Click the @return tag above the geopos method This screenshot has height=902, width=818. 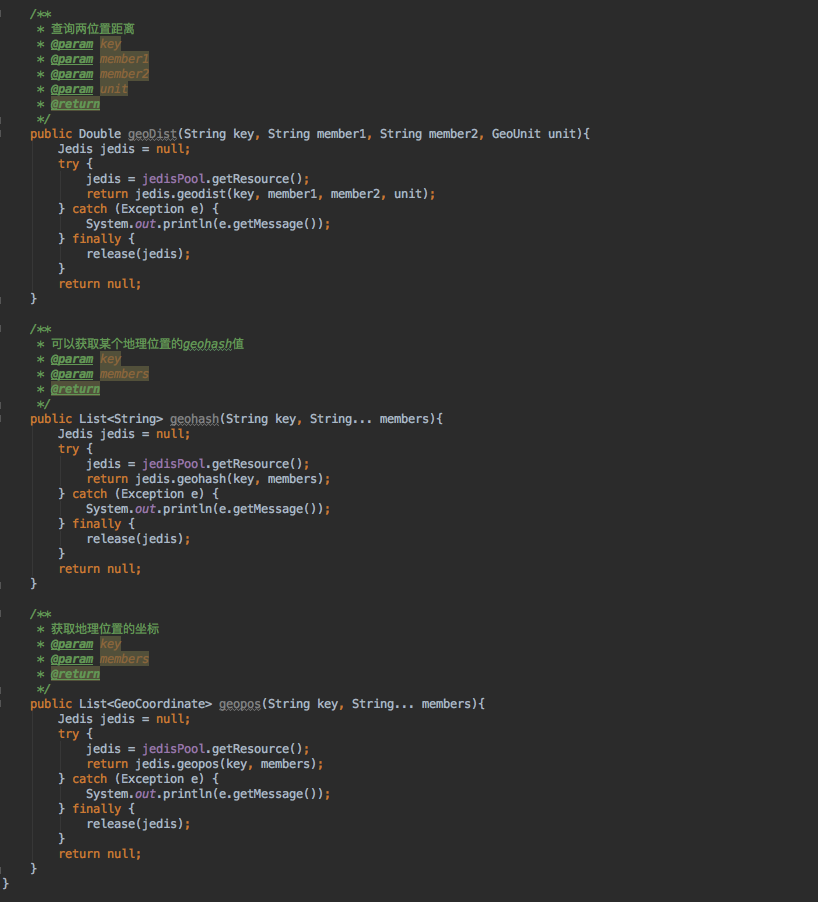point(75,674)
